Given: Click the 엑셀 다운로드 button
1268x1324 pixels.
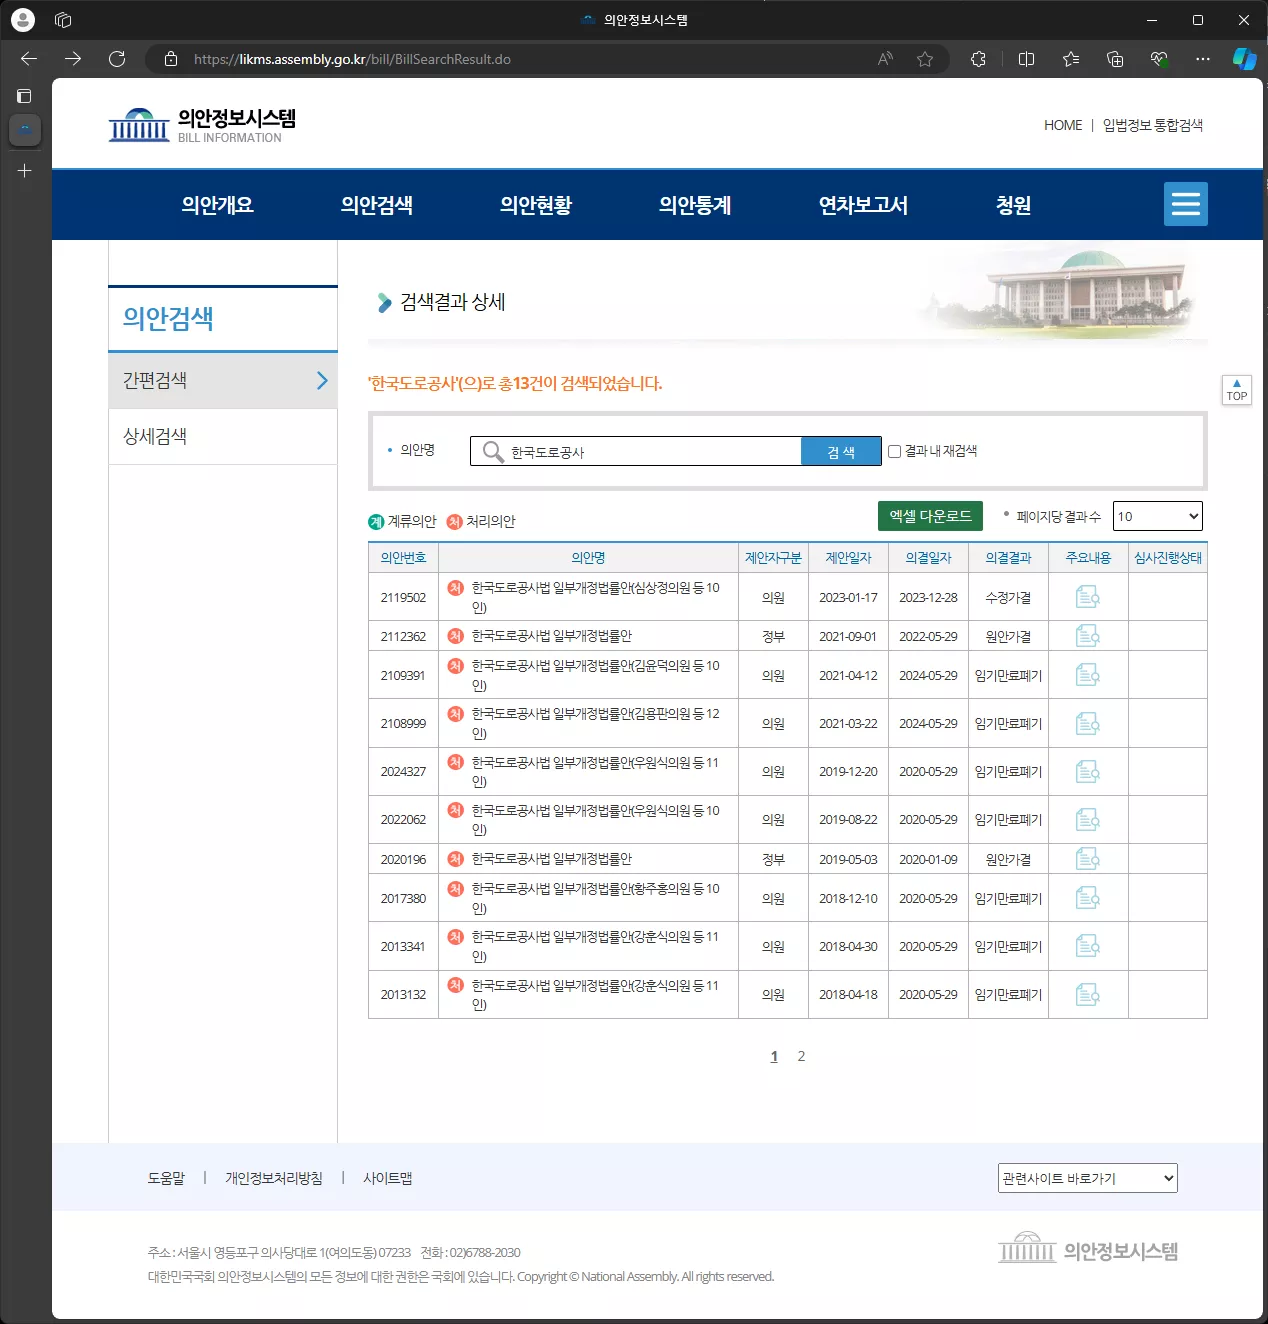Looking at the screenshot, I should click(x=930, y=516).
